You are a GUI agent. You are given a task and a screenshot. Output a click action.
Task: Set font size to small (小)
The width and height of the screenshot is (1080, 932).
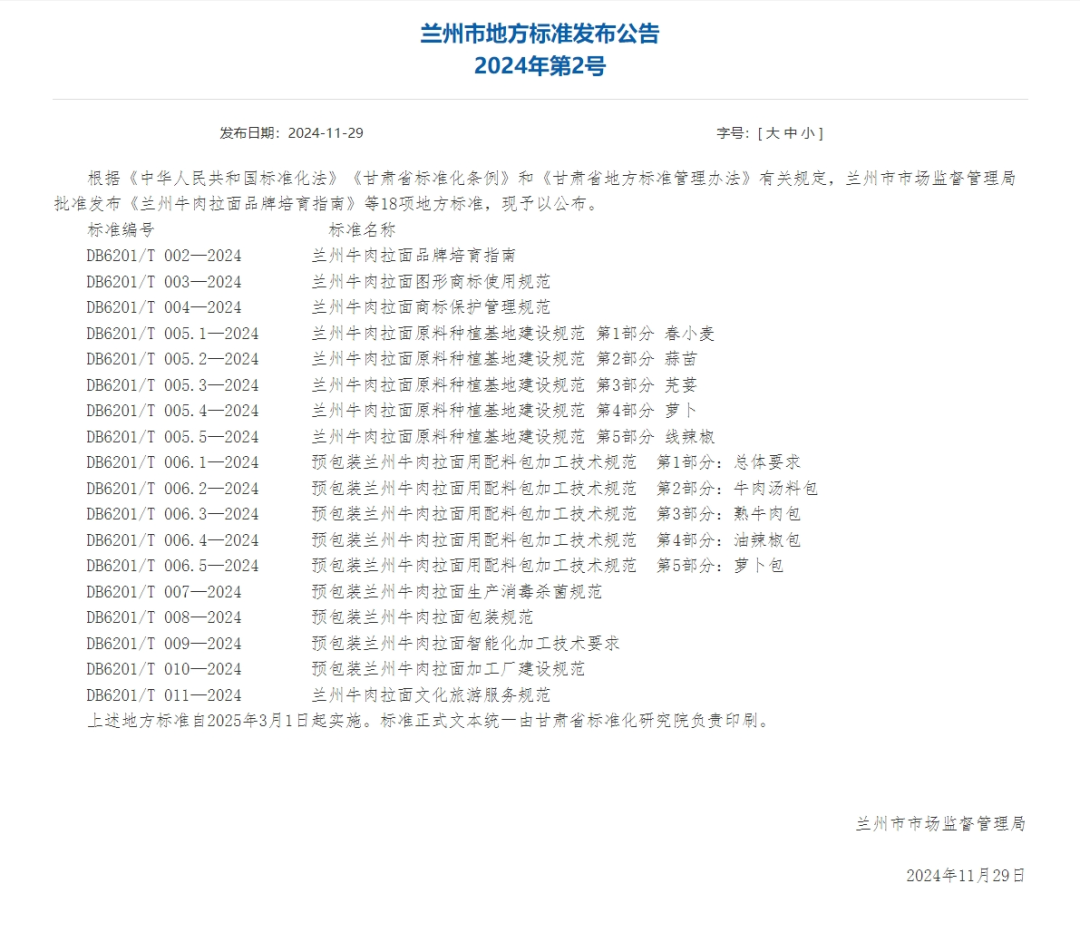click(808, 133)
